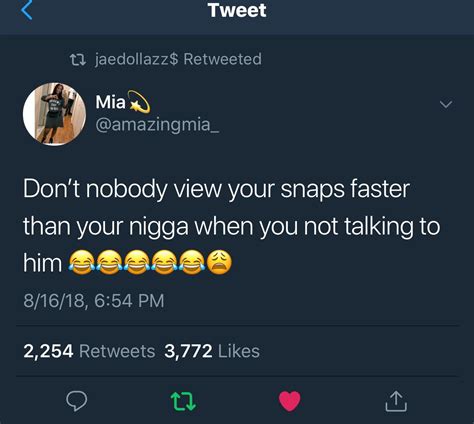The width and height of the screenshot is (474, 424).
Task: Tap the weary face emoji
Action: pos(219,263)
